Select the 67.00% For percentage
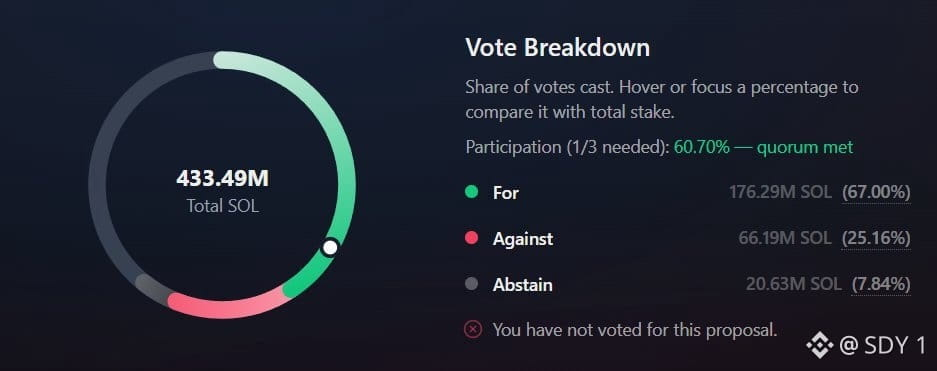Screen dimensions: 937x371 (876, 192)
